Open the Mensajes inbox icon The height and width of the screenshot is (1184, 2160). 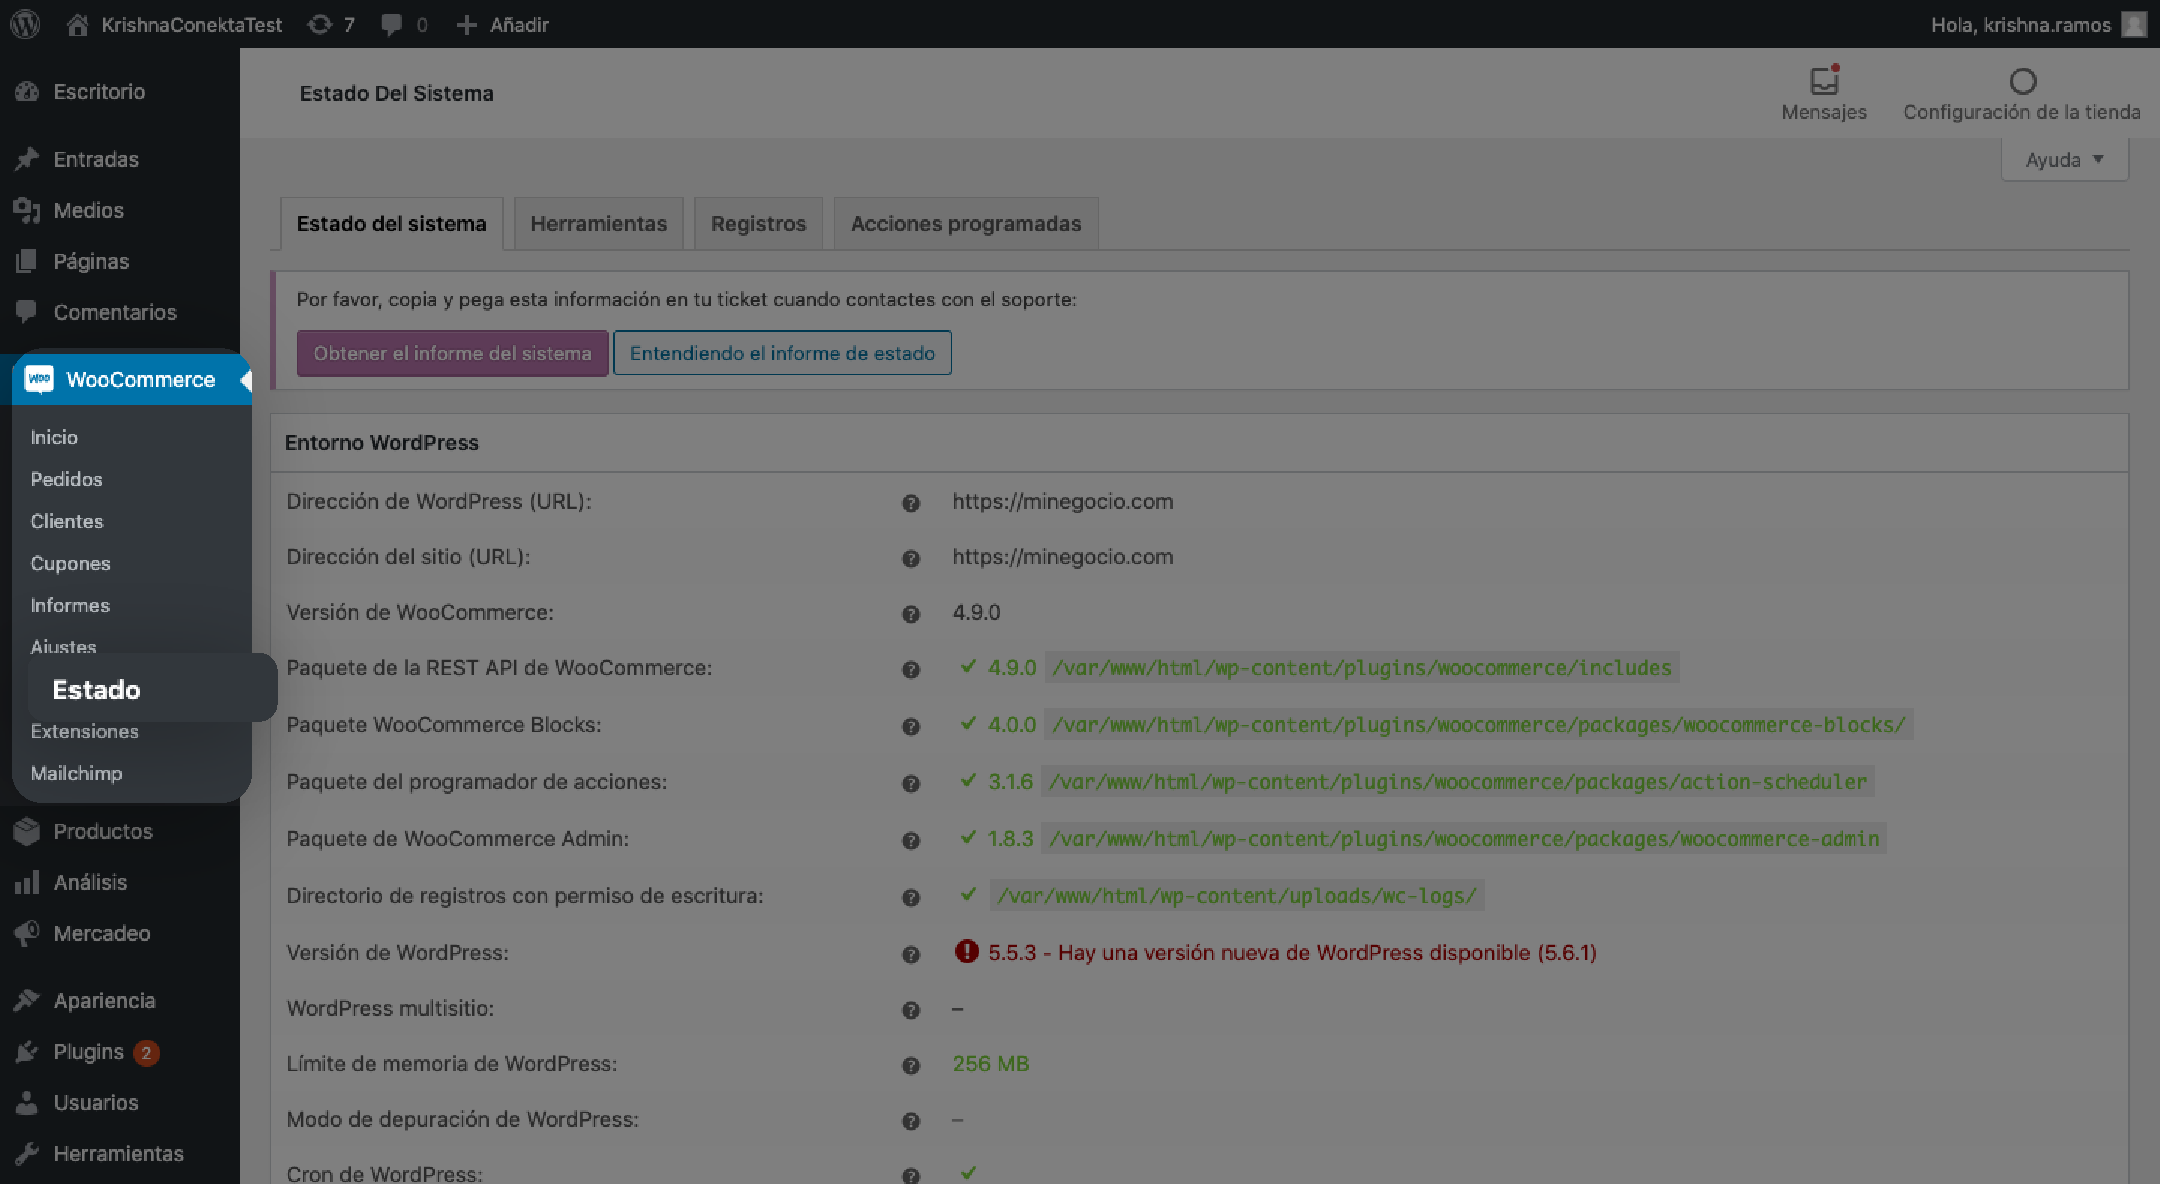click(x=1824, y=80)
